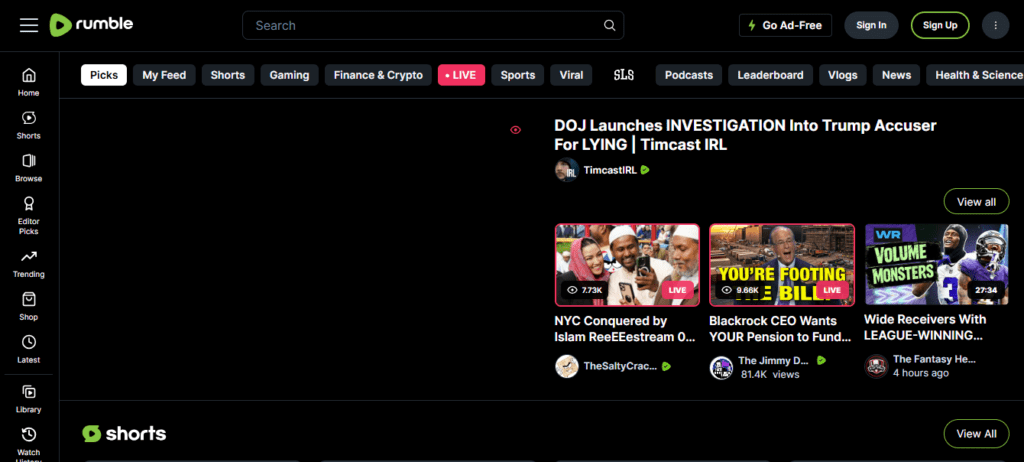Viewport: 1024px width, 462px height.
Task: Click the search magnifier icon
Action: 609,25
